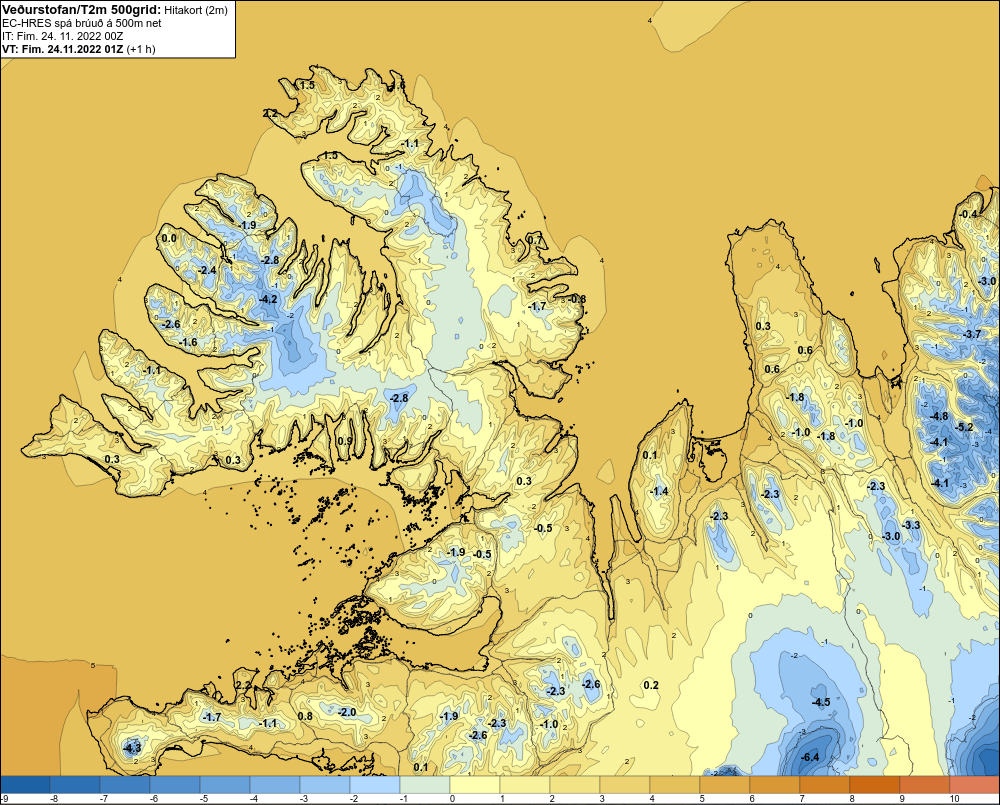
Task: Click the '0.1' label above '-1.4'
Action: point(650,455)
